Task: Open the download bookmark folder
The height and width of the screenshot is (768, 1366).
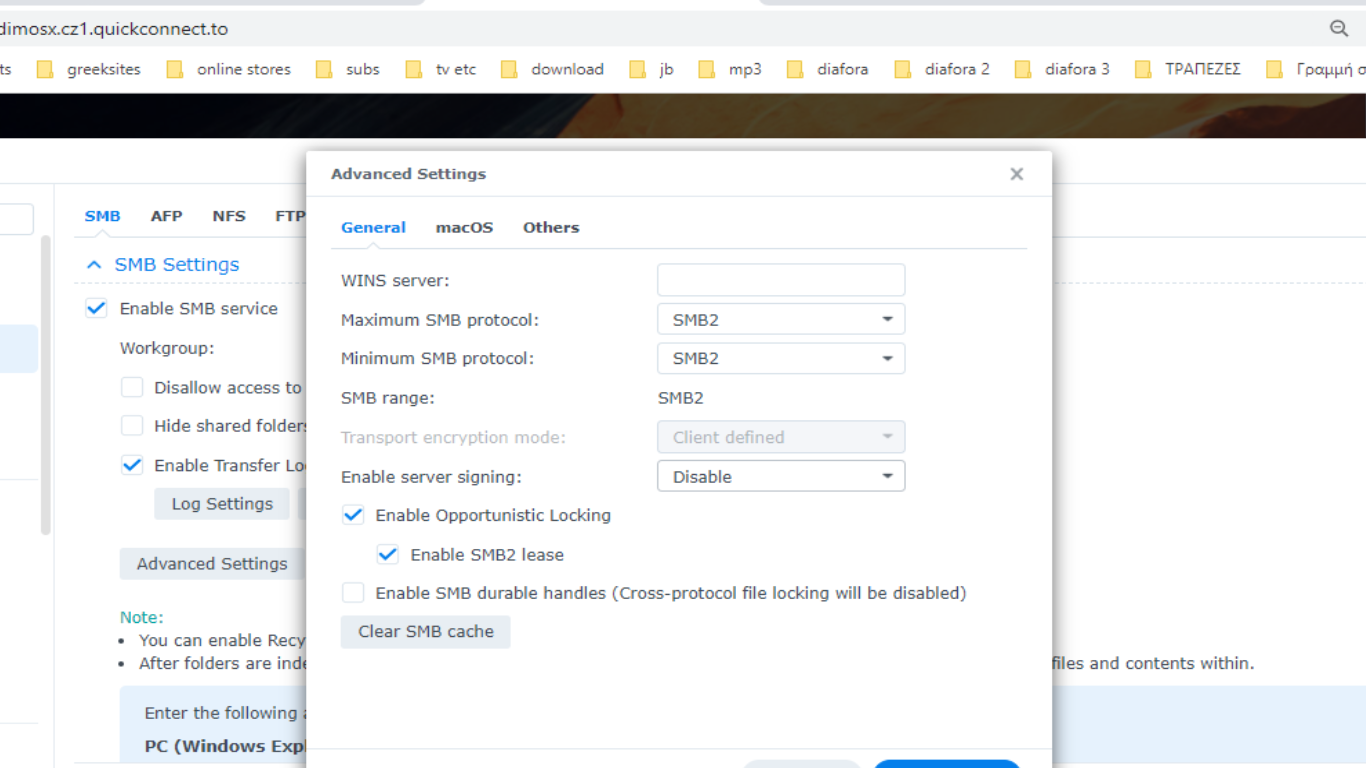Action: (x=553, y=69)
